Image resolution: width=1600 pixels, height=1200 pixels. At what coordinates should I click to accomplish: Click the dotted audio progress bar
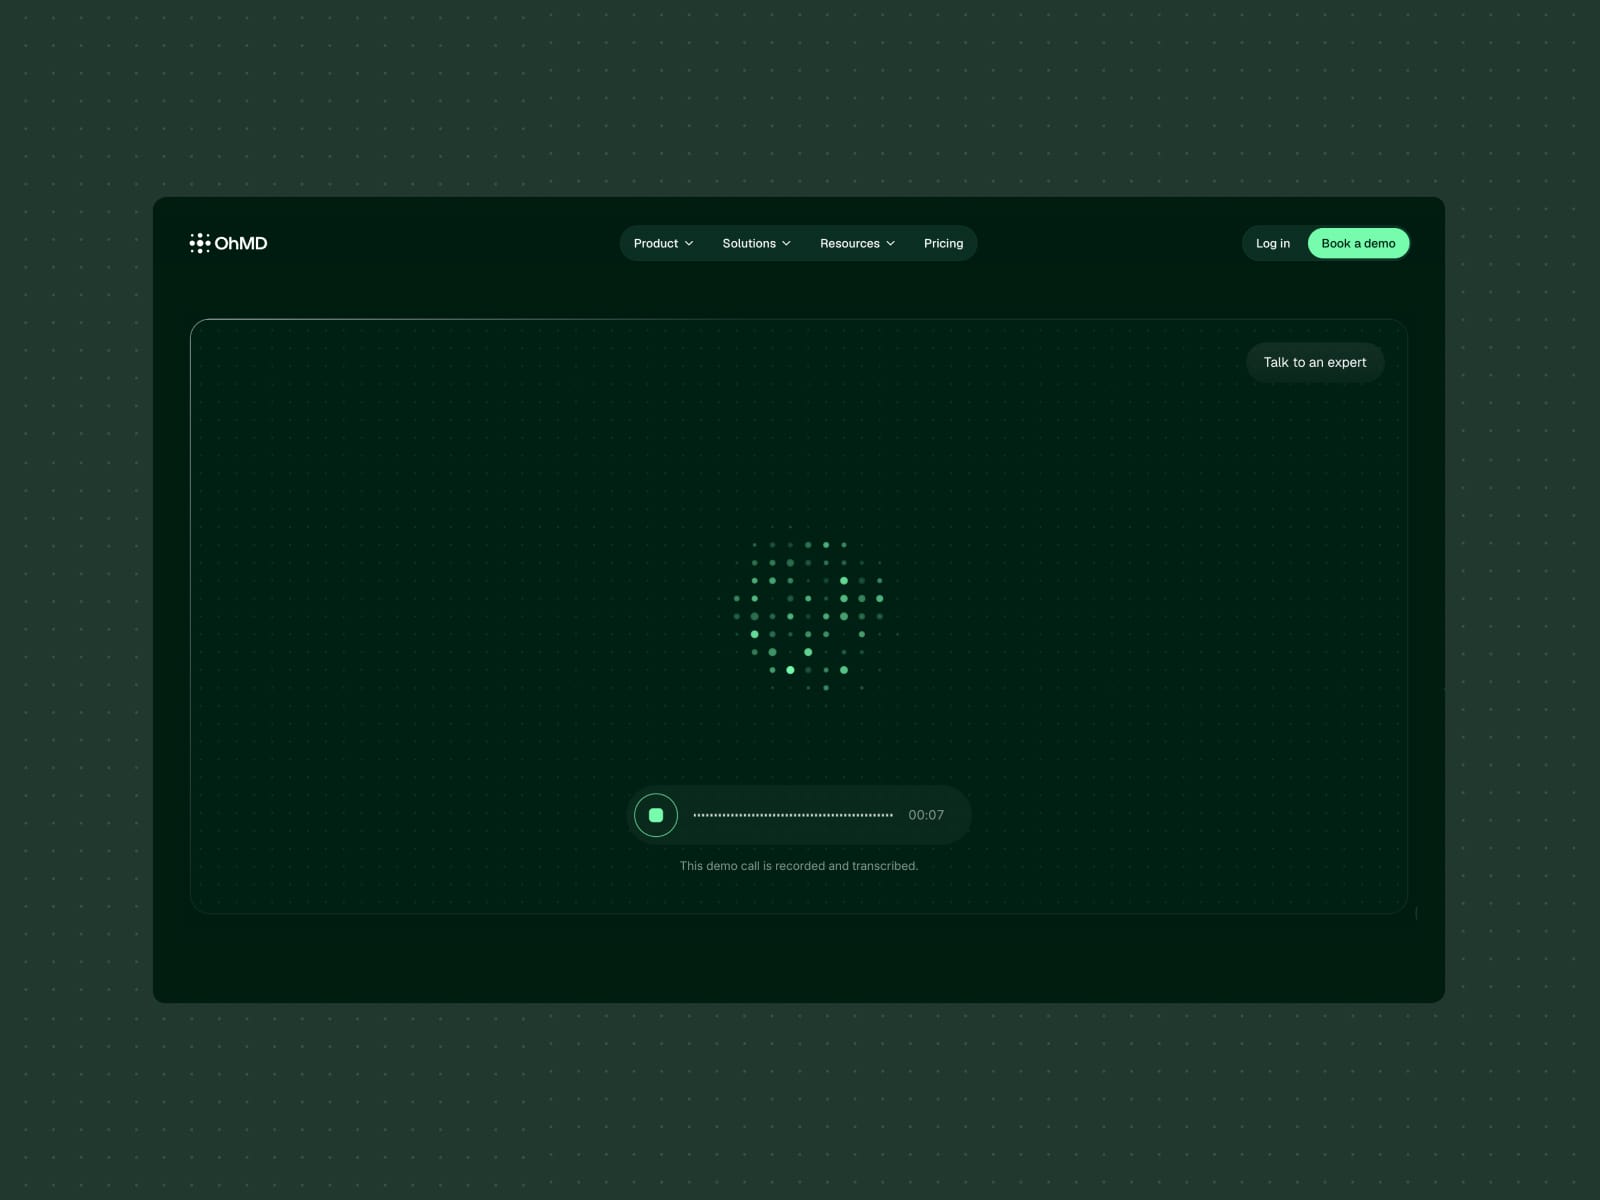[793, 815]
